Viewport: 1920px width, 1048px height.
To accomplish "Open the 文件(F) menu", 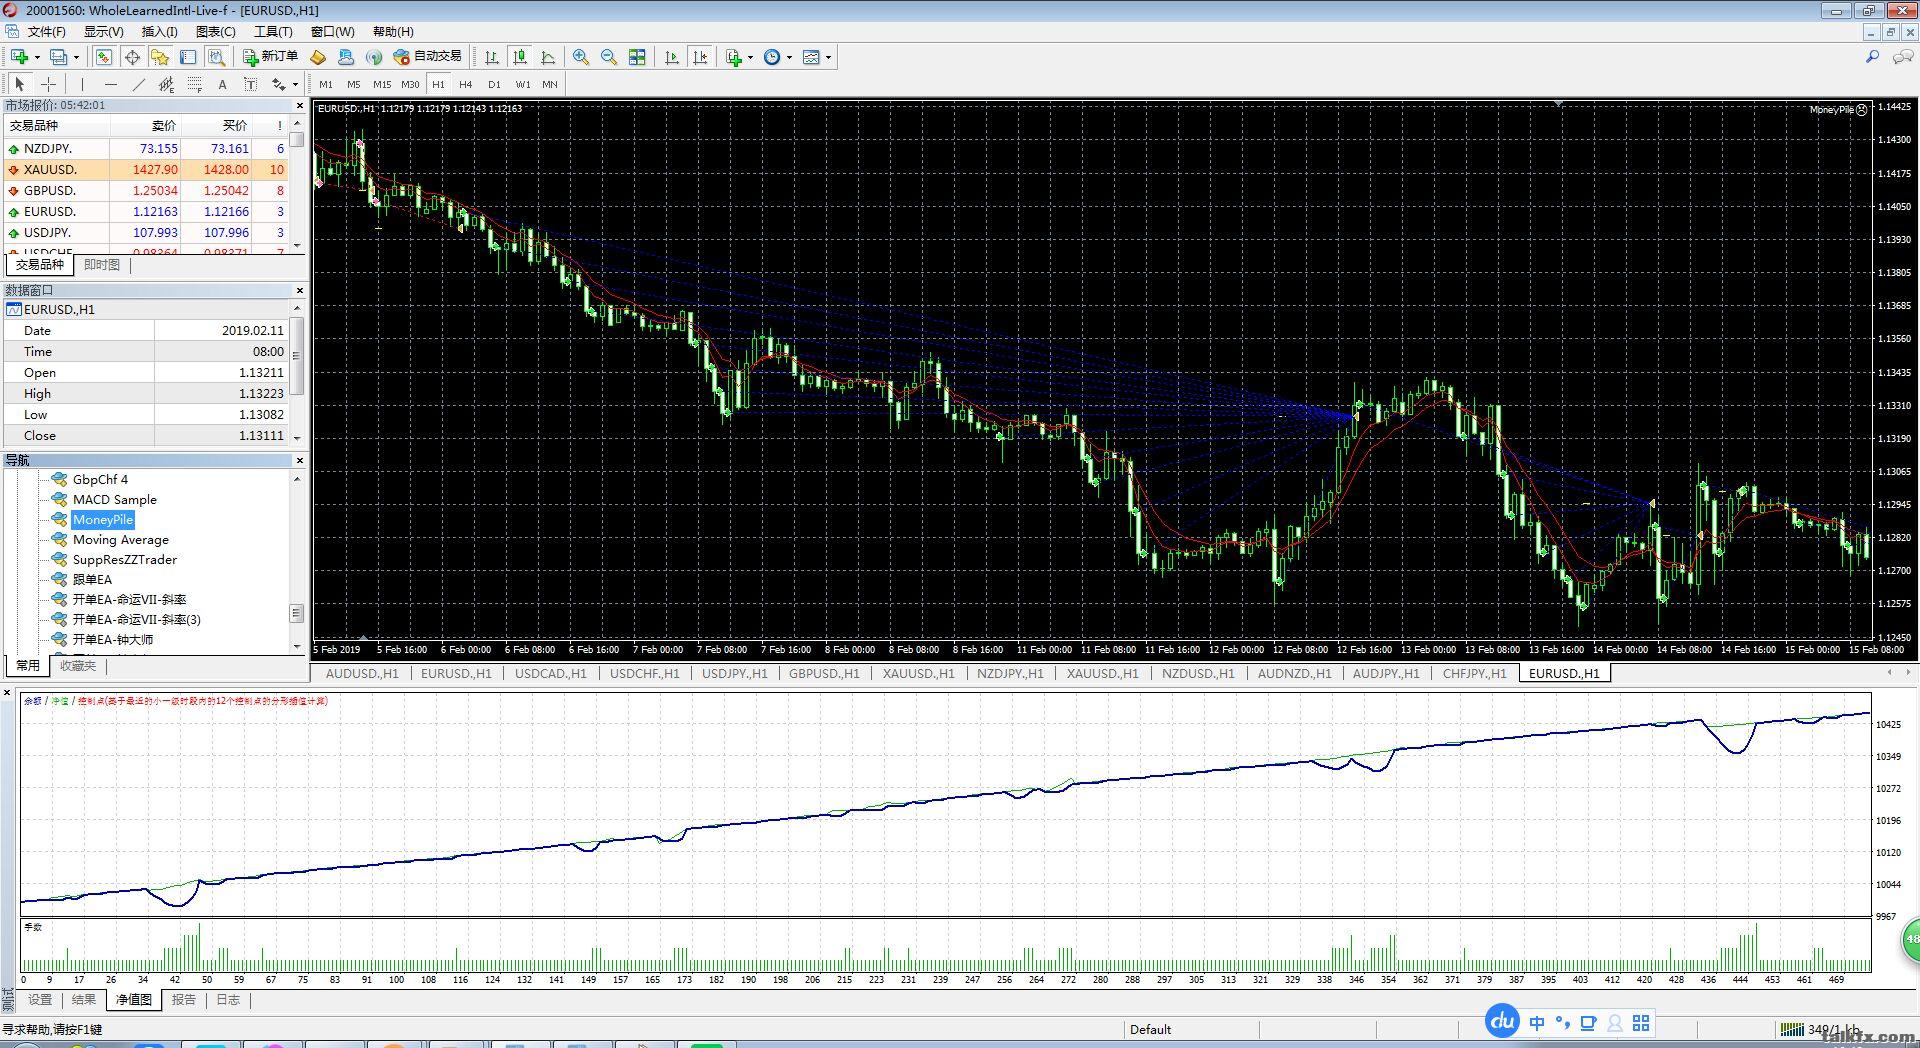I will click(47, 31).
